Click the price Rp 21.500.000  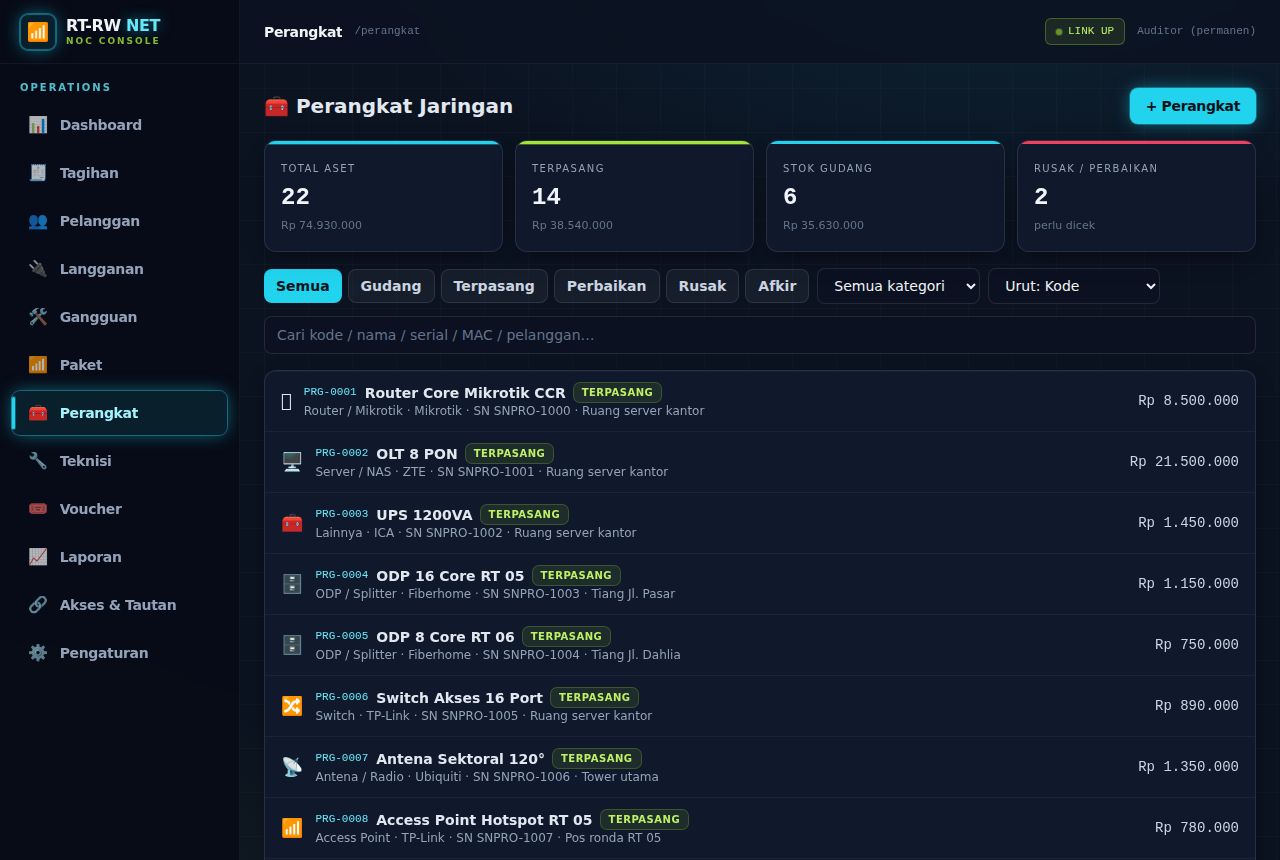click(x=1184, y=462)
